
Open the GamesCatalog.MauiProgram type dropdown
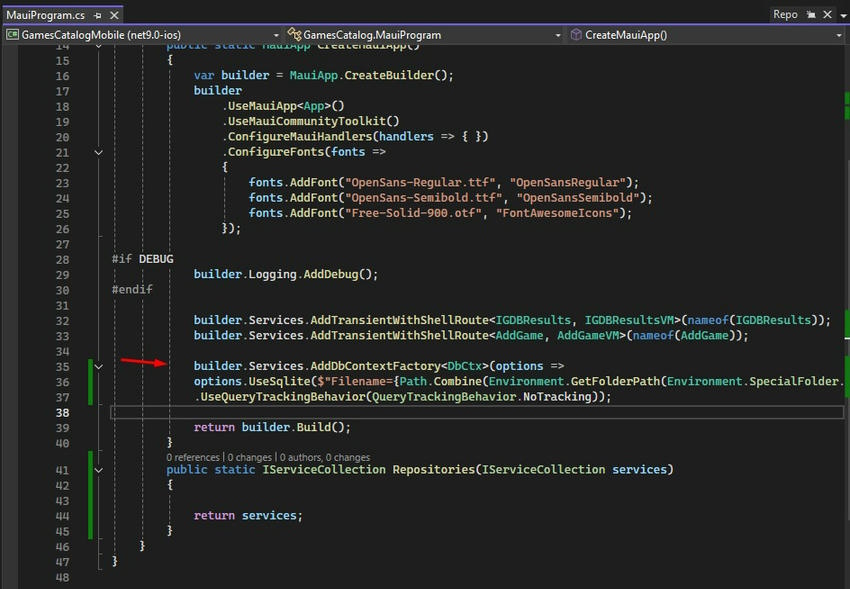[559, 34]
